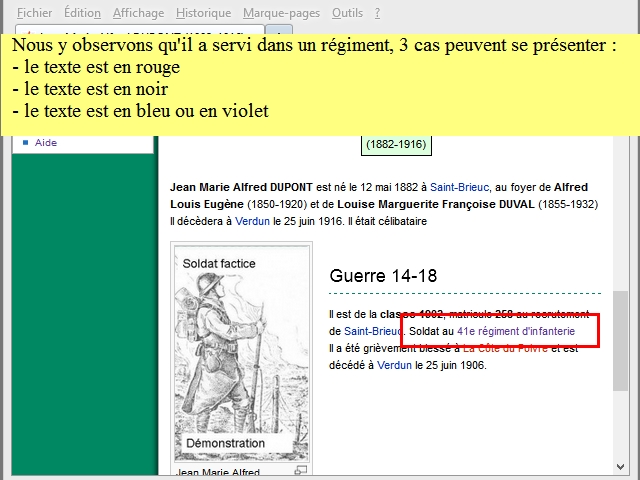Click Saint-Brieuc link in Guerre 14-18 section
This screenshot has width=640, height=480.
(x=373, y=331)
